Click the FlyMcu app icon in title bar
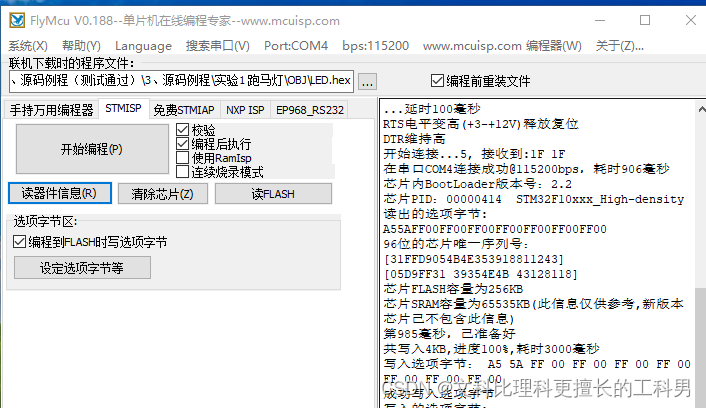Image resolution: width=706 pixels, height=408 pixels. pos(17,21)
